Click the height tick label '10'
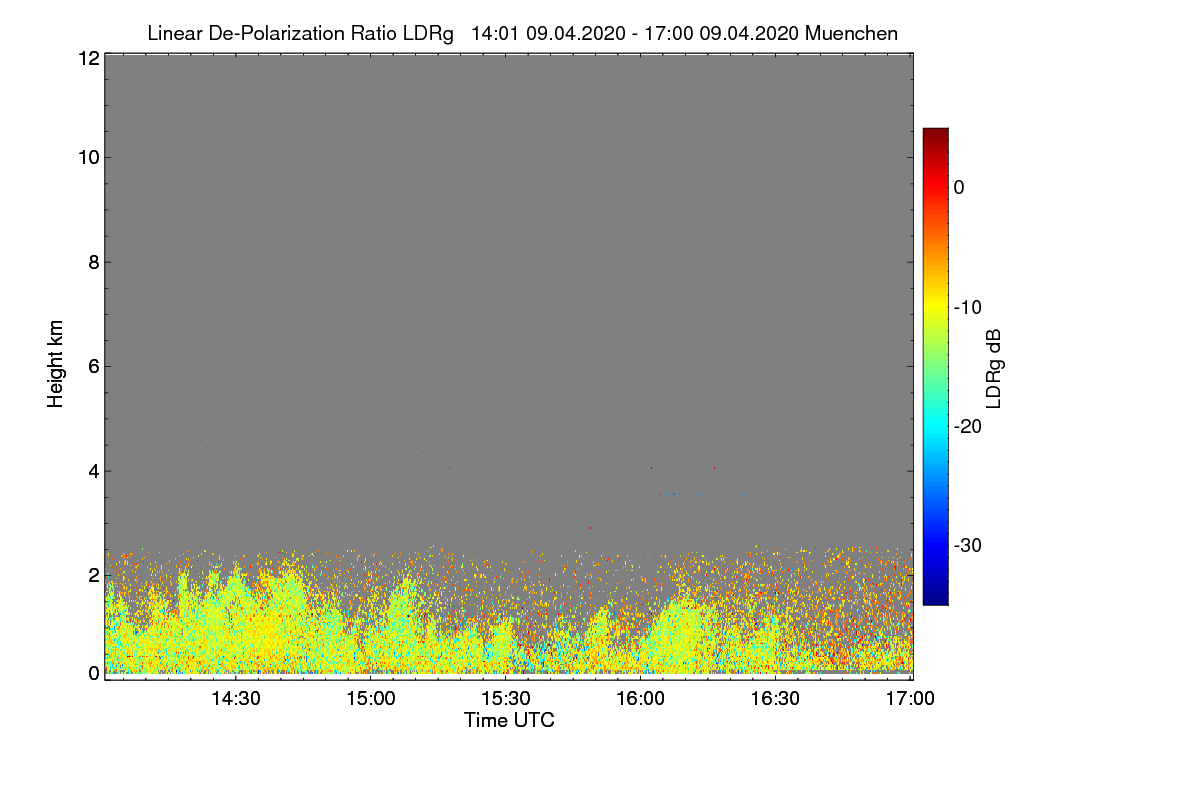Viewport: 1200px width, 800px height. 87,157
